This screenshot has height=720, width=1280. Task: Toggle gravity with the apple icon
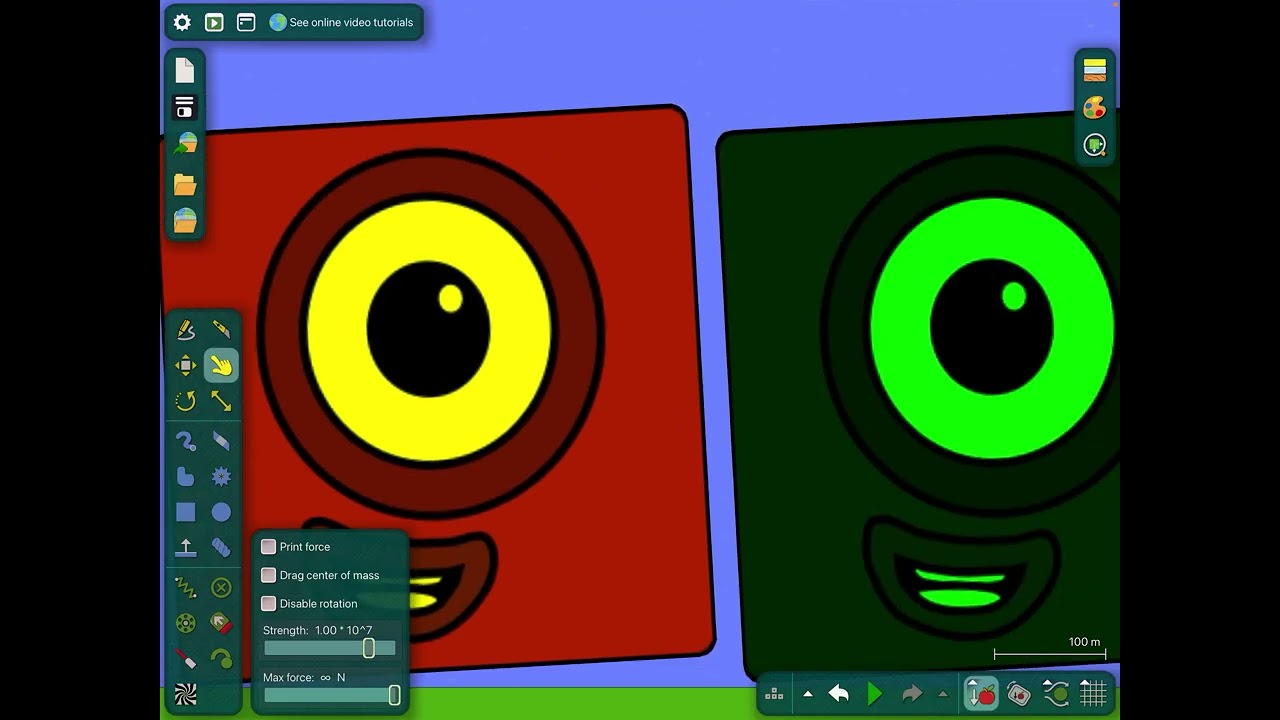tap(981, 694)
